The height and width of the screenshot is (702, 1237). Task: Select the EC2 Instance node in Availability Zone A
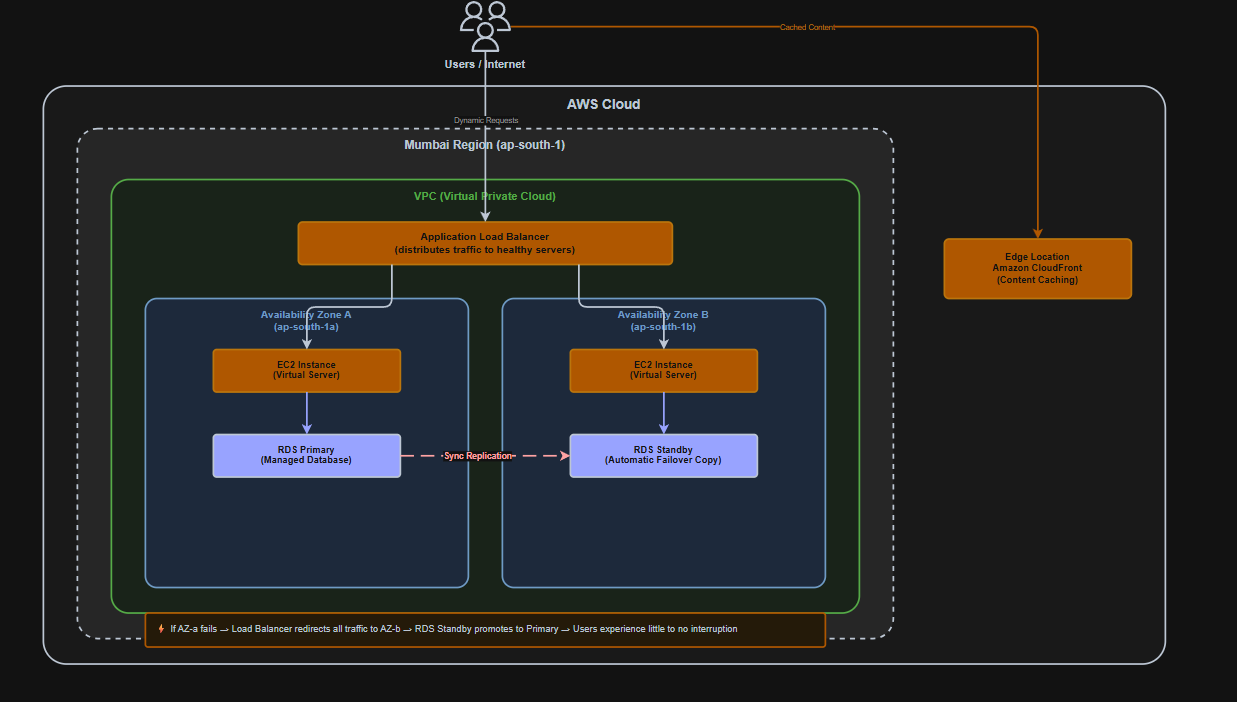306,371
